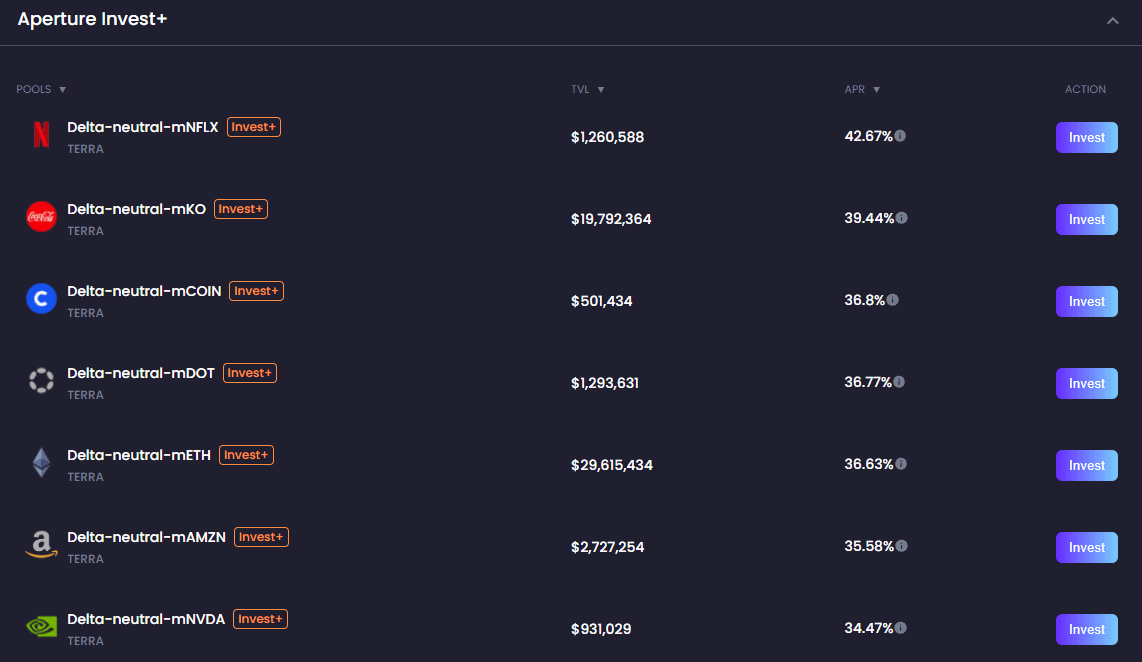1142x662 pixels.
Task: Click Invest+ badge on Delta-neutral-mDOT
Action: coord(250,373)
